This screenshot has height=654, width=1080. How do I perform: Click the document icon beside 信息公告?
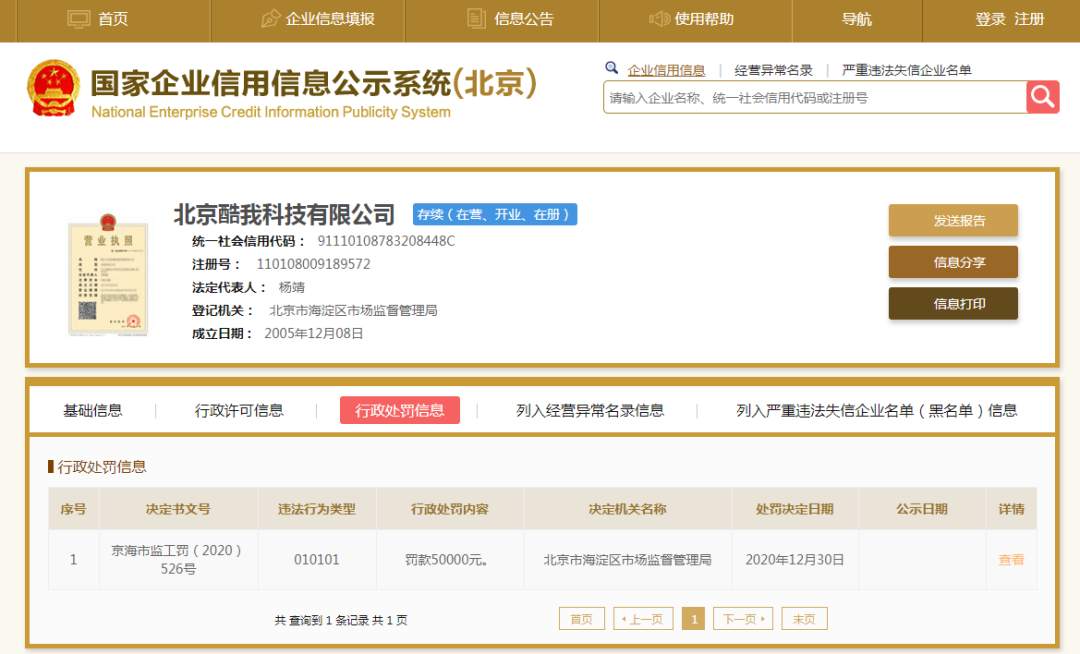476,19
